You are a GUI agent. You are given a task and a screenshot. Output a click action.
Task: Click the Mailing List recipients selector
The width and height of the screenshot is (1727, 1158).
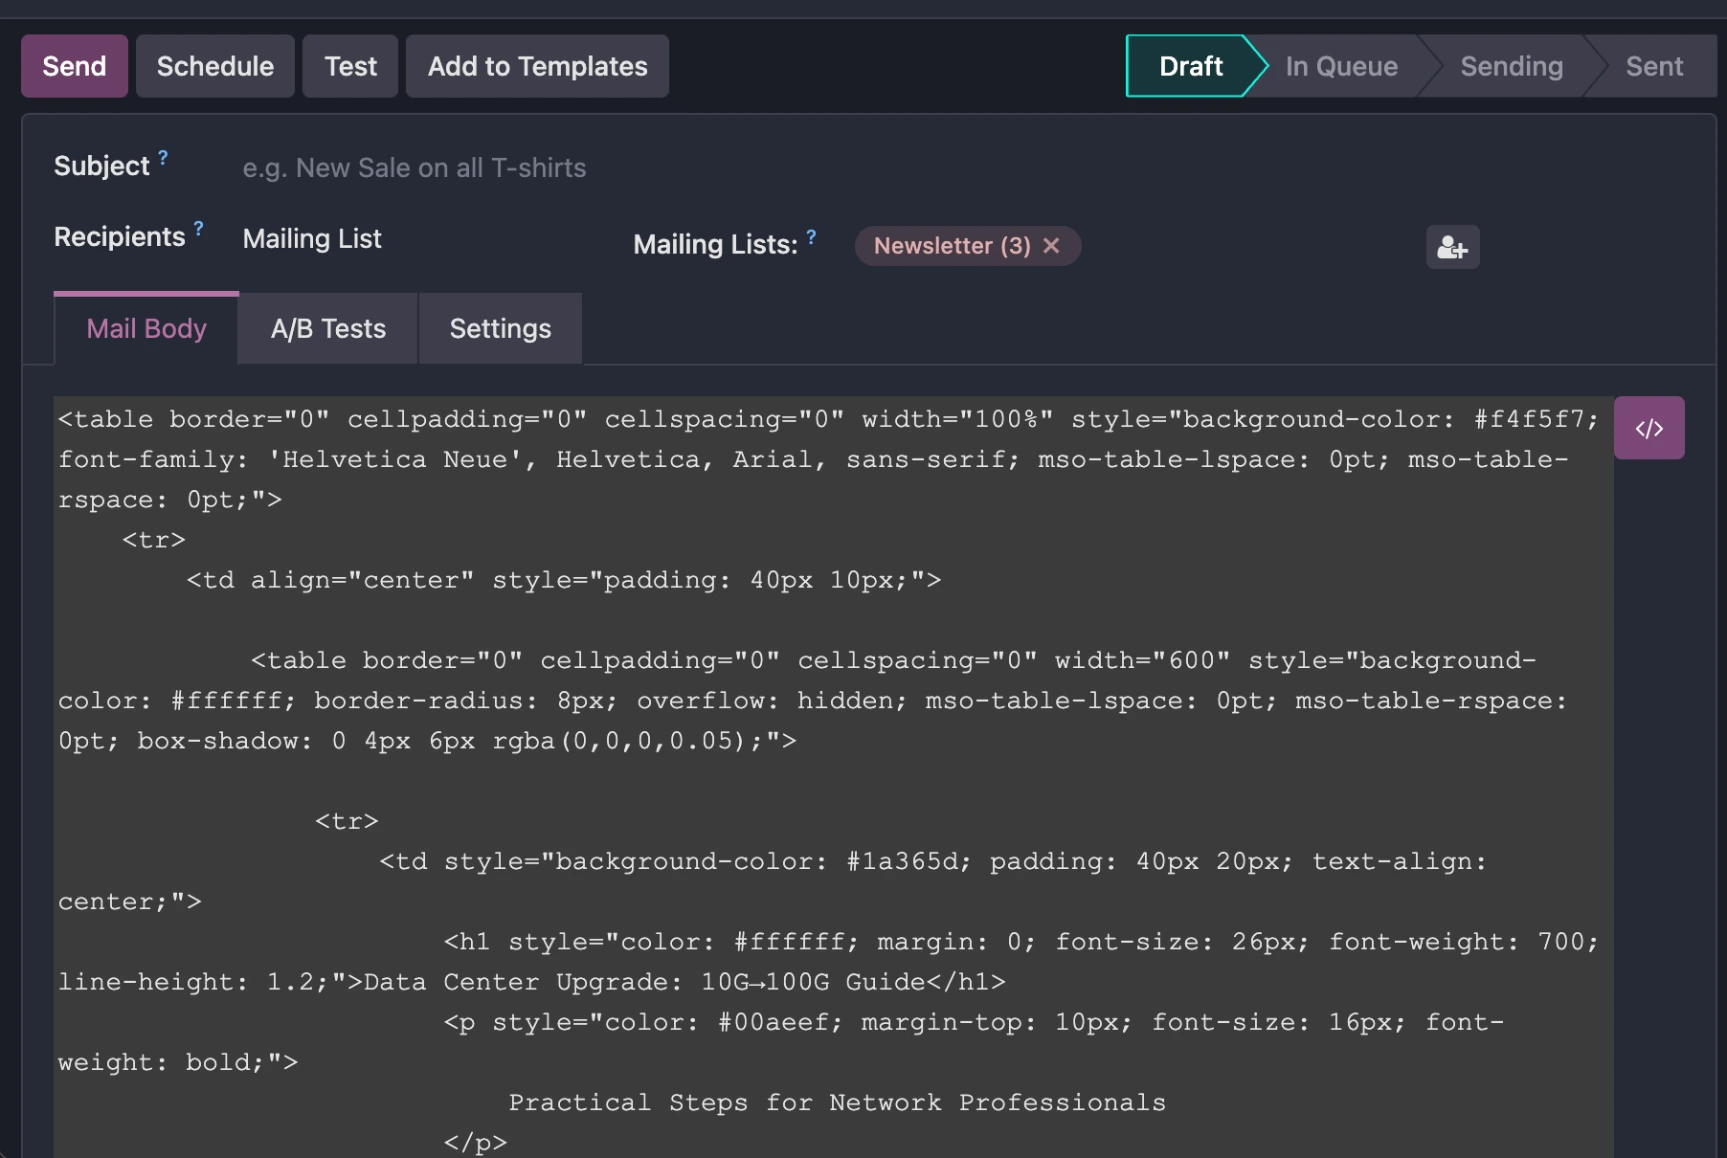[311, 238]
